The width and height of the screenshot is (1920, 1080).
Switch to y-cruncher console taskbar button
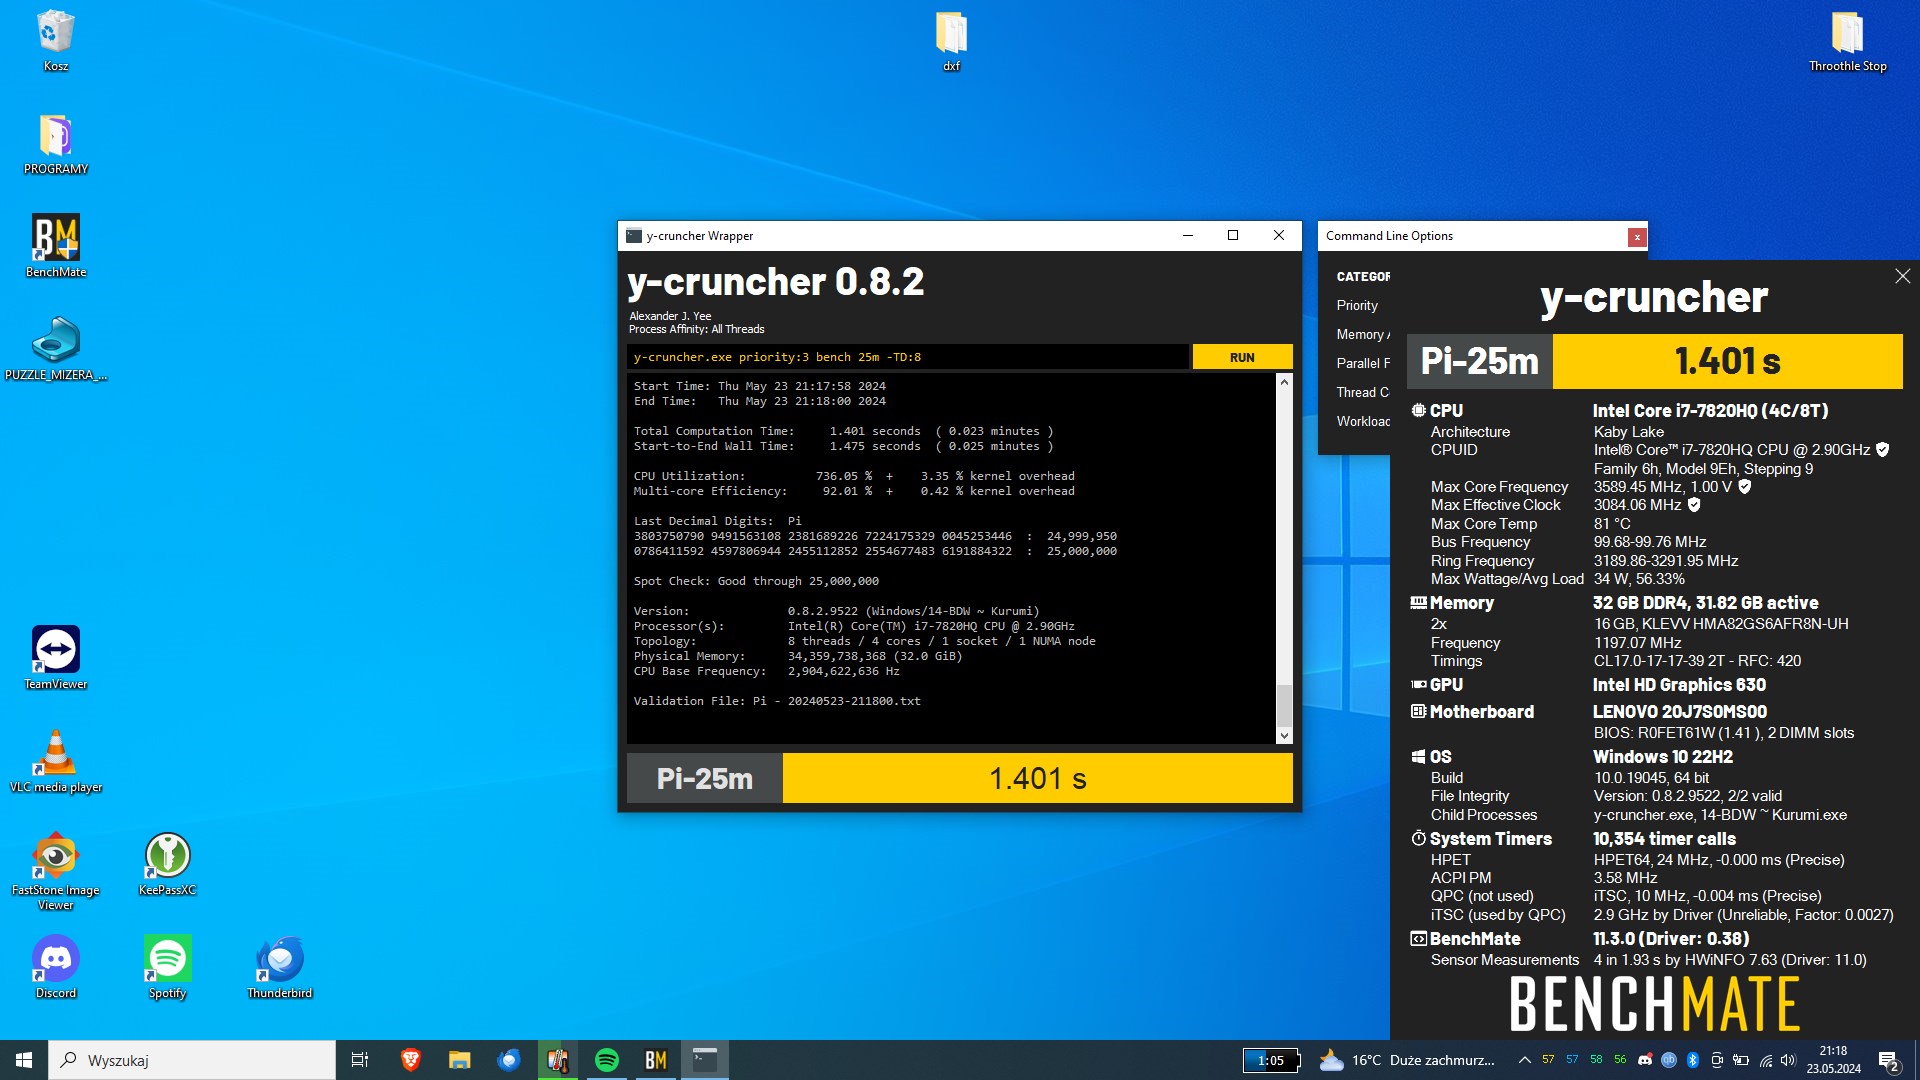pyautogui.click(x=705, y=1060)
